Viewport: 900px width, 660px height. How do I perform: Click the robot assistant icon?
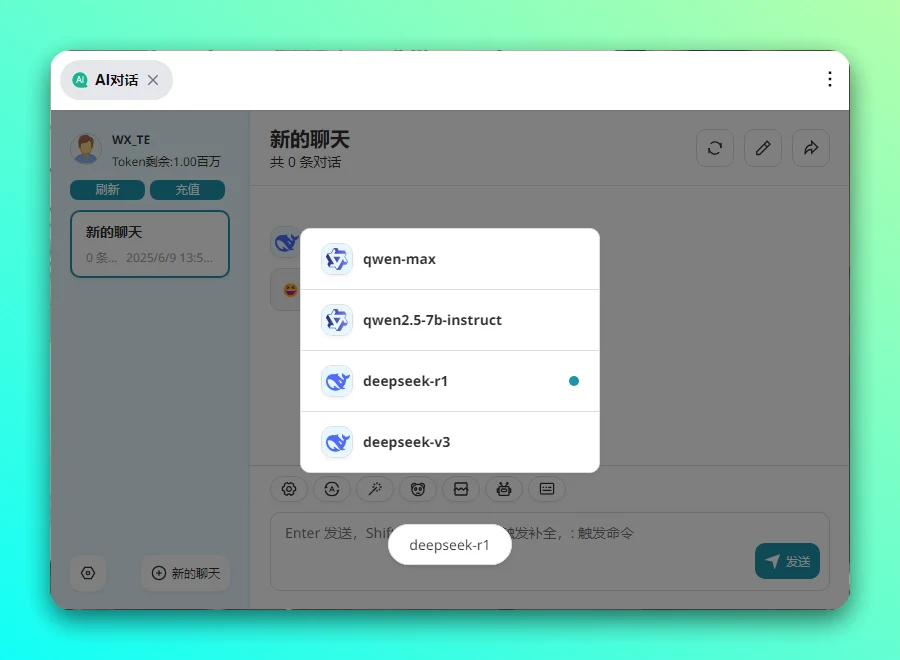coord(504,489)
